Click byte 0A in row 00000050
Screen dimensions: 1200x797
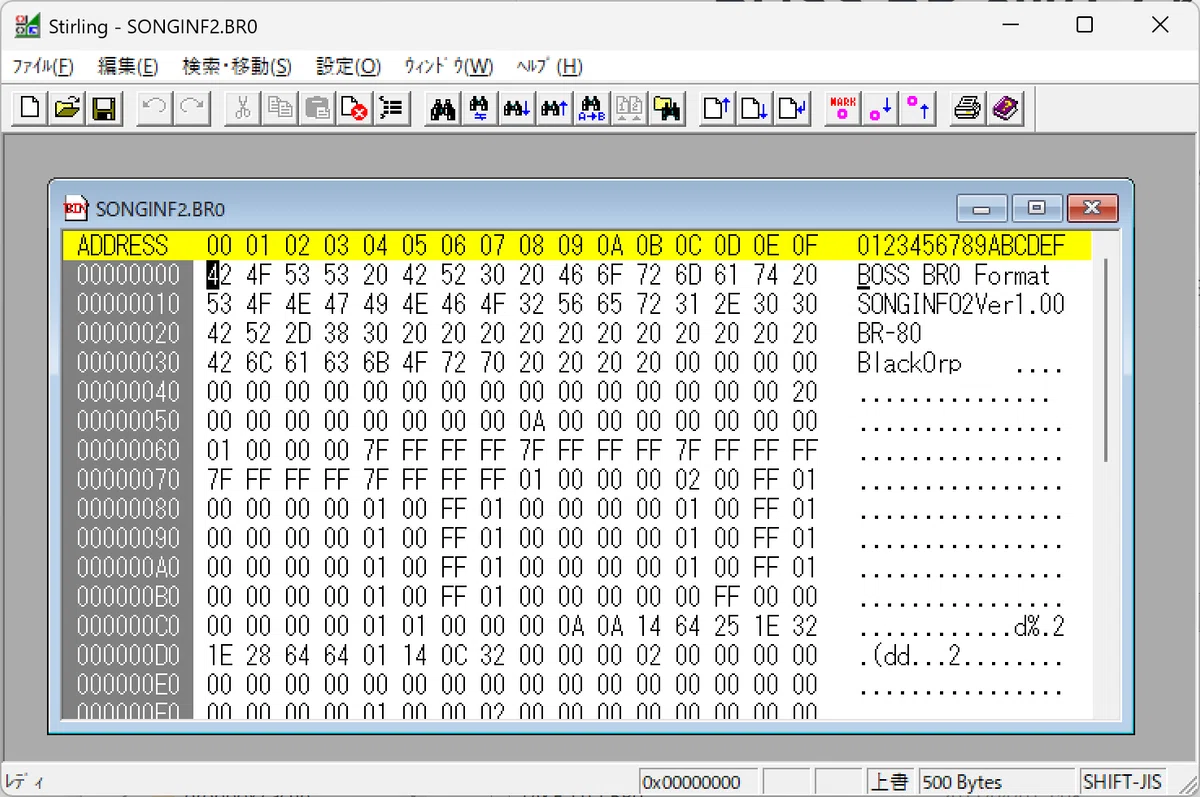(x=532, y=421)
